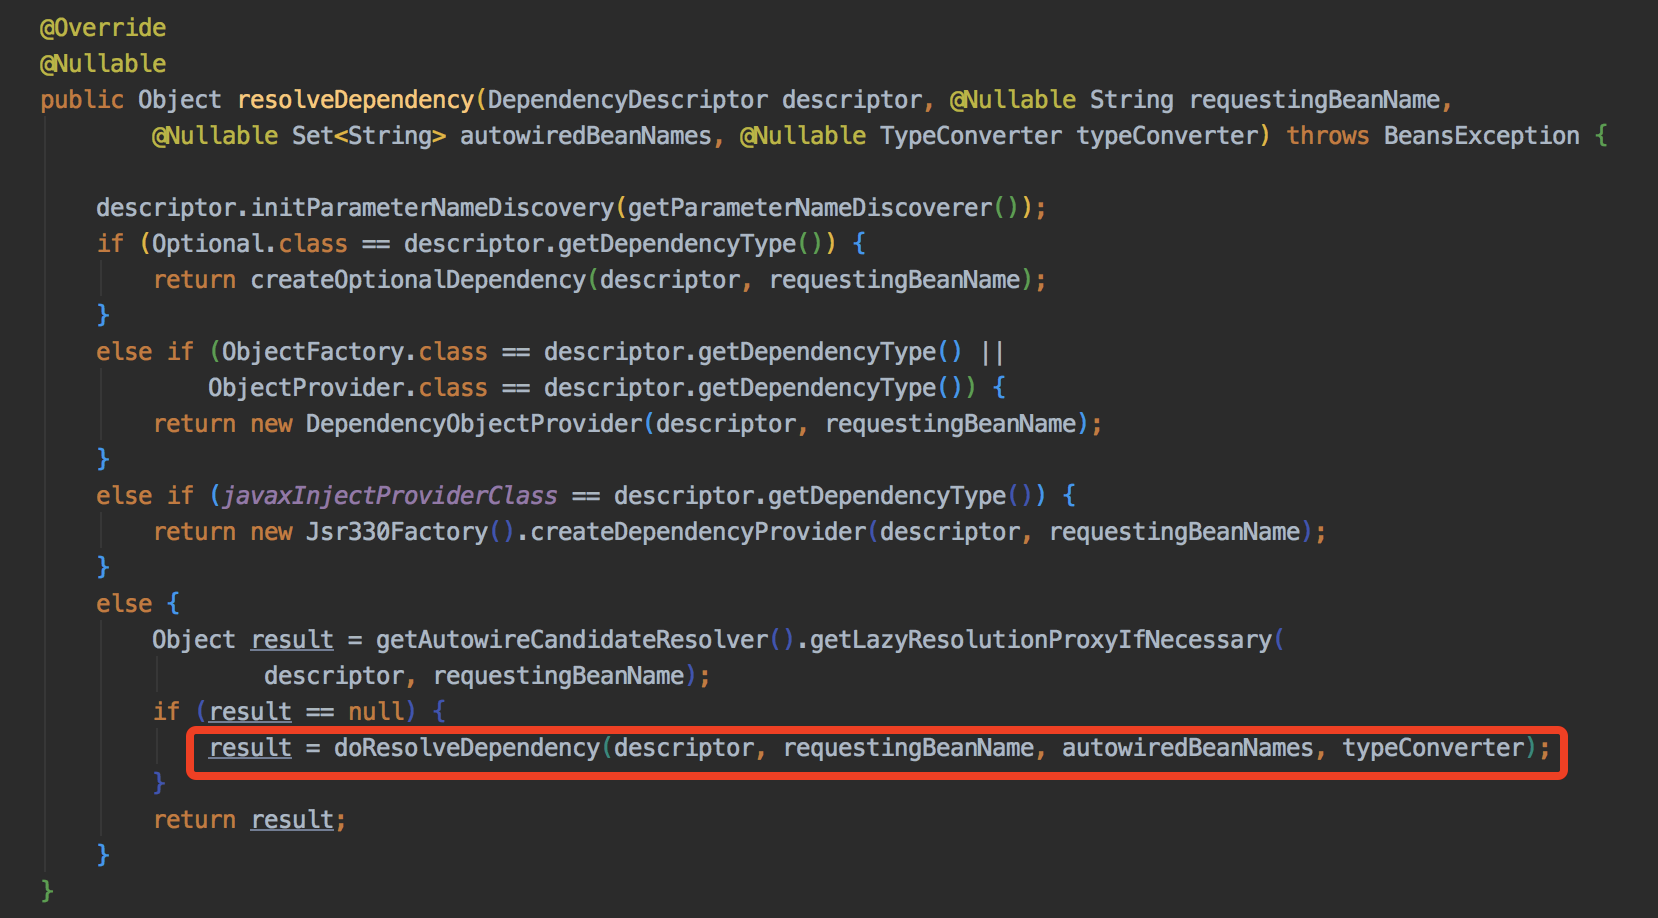Image resolution: width=1658 pixels, height=918 pixels.
Task: Click the javaxInjectProviderClass field
Action: tap(390, 496)
